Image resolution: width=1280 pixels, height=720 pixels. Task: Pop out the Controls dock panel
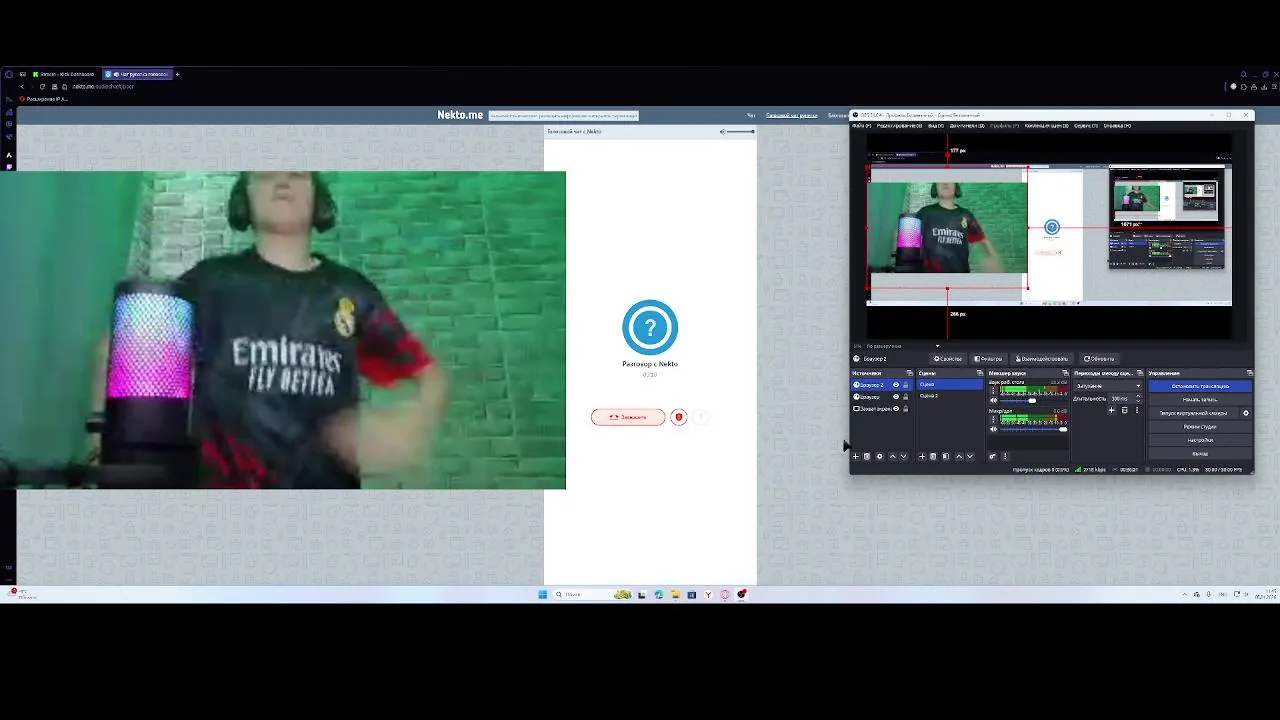click(1249, 373)
